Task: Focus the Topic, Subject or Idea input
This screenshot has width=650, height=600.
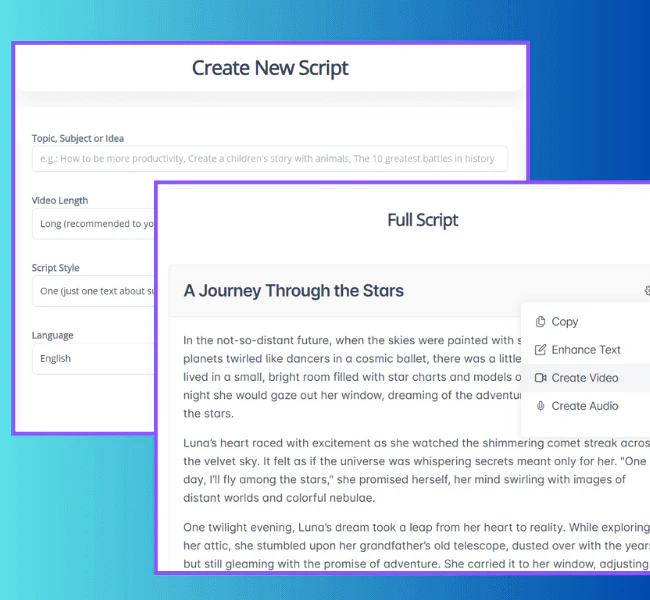Action: [269, 159]
